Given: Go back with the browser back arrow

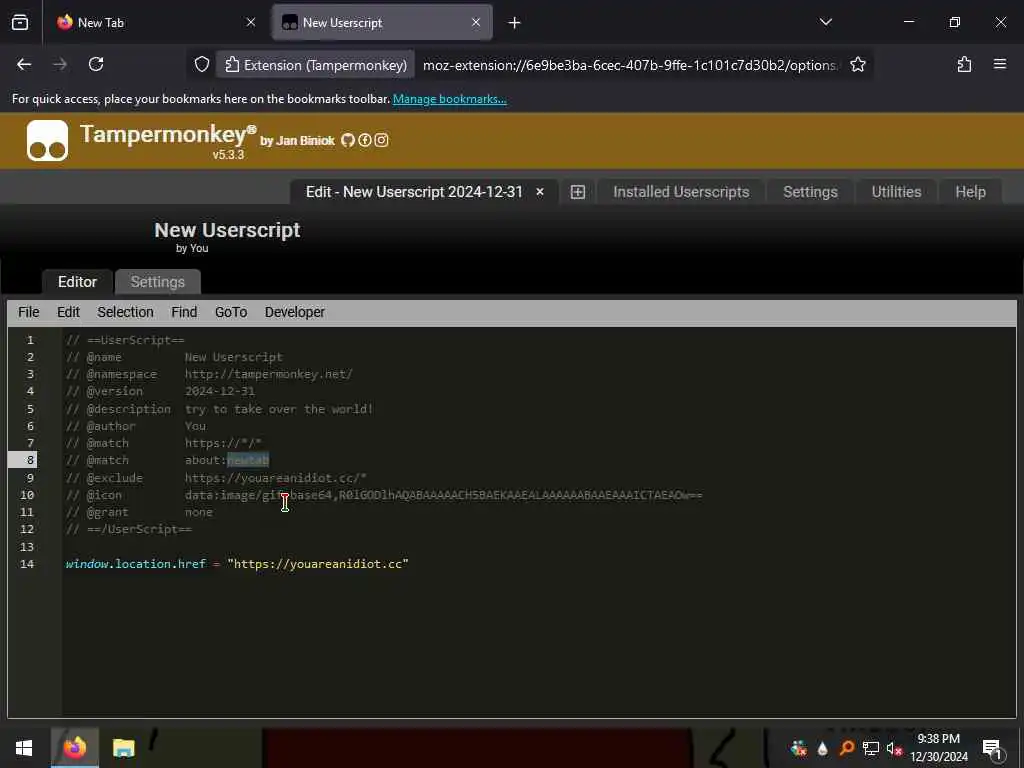Looking at the screenshot, I should click(24, 65).
